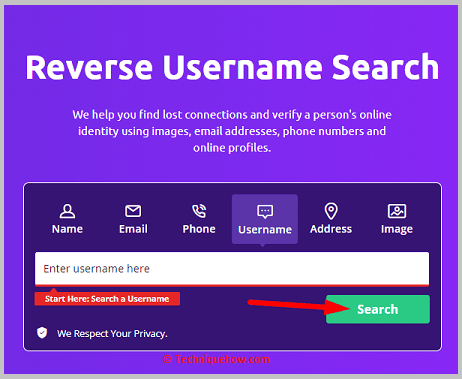
Task: Click the Start Here: Search a Username label
Action: [107, 299]
